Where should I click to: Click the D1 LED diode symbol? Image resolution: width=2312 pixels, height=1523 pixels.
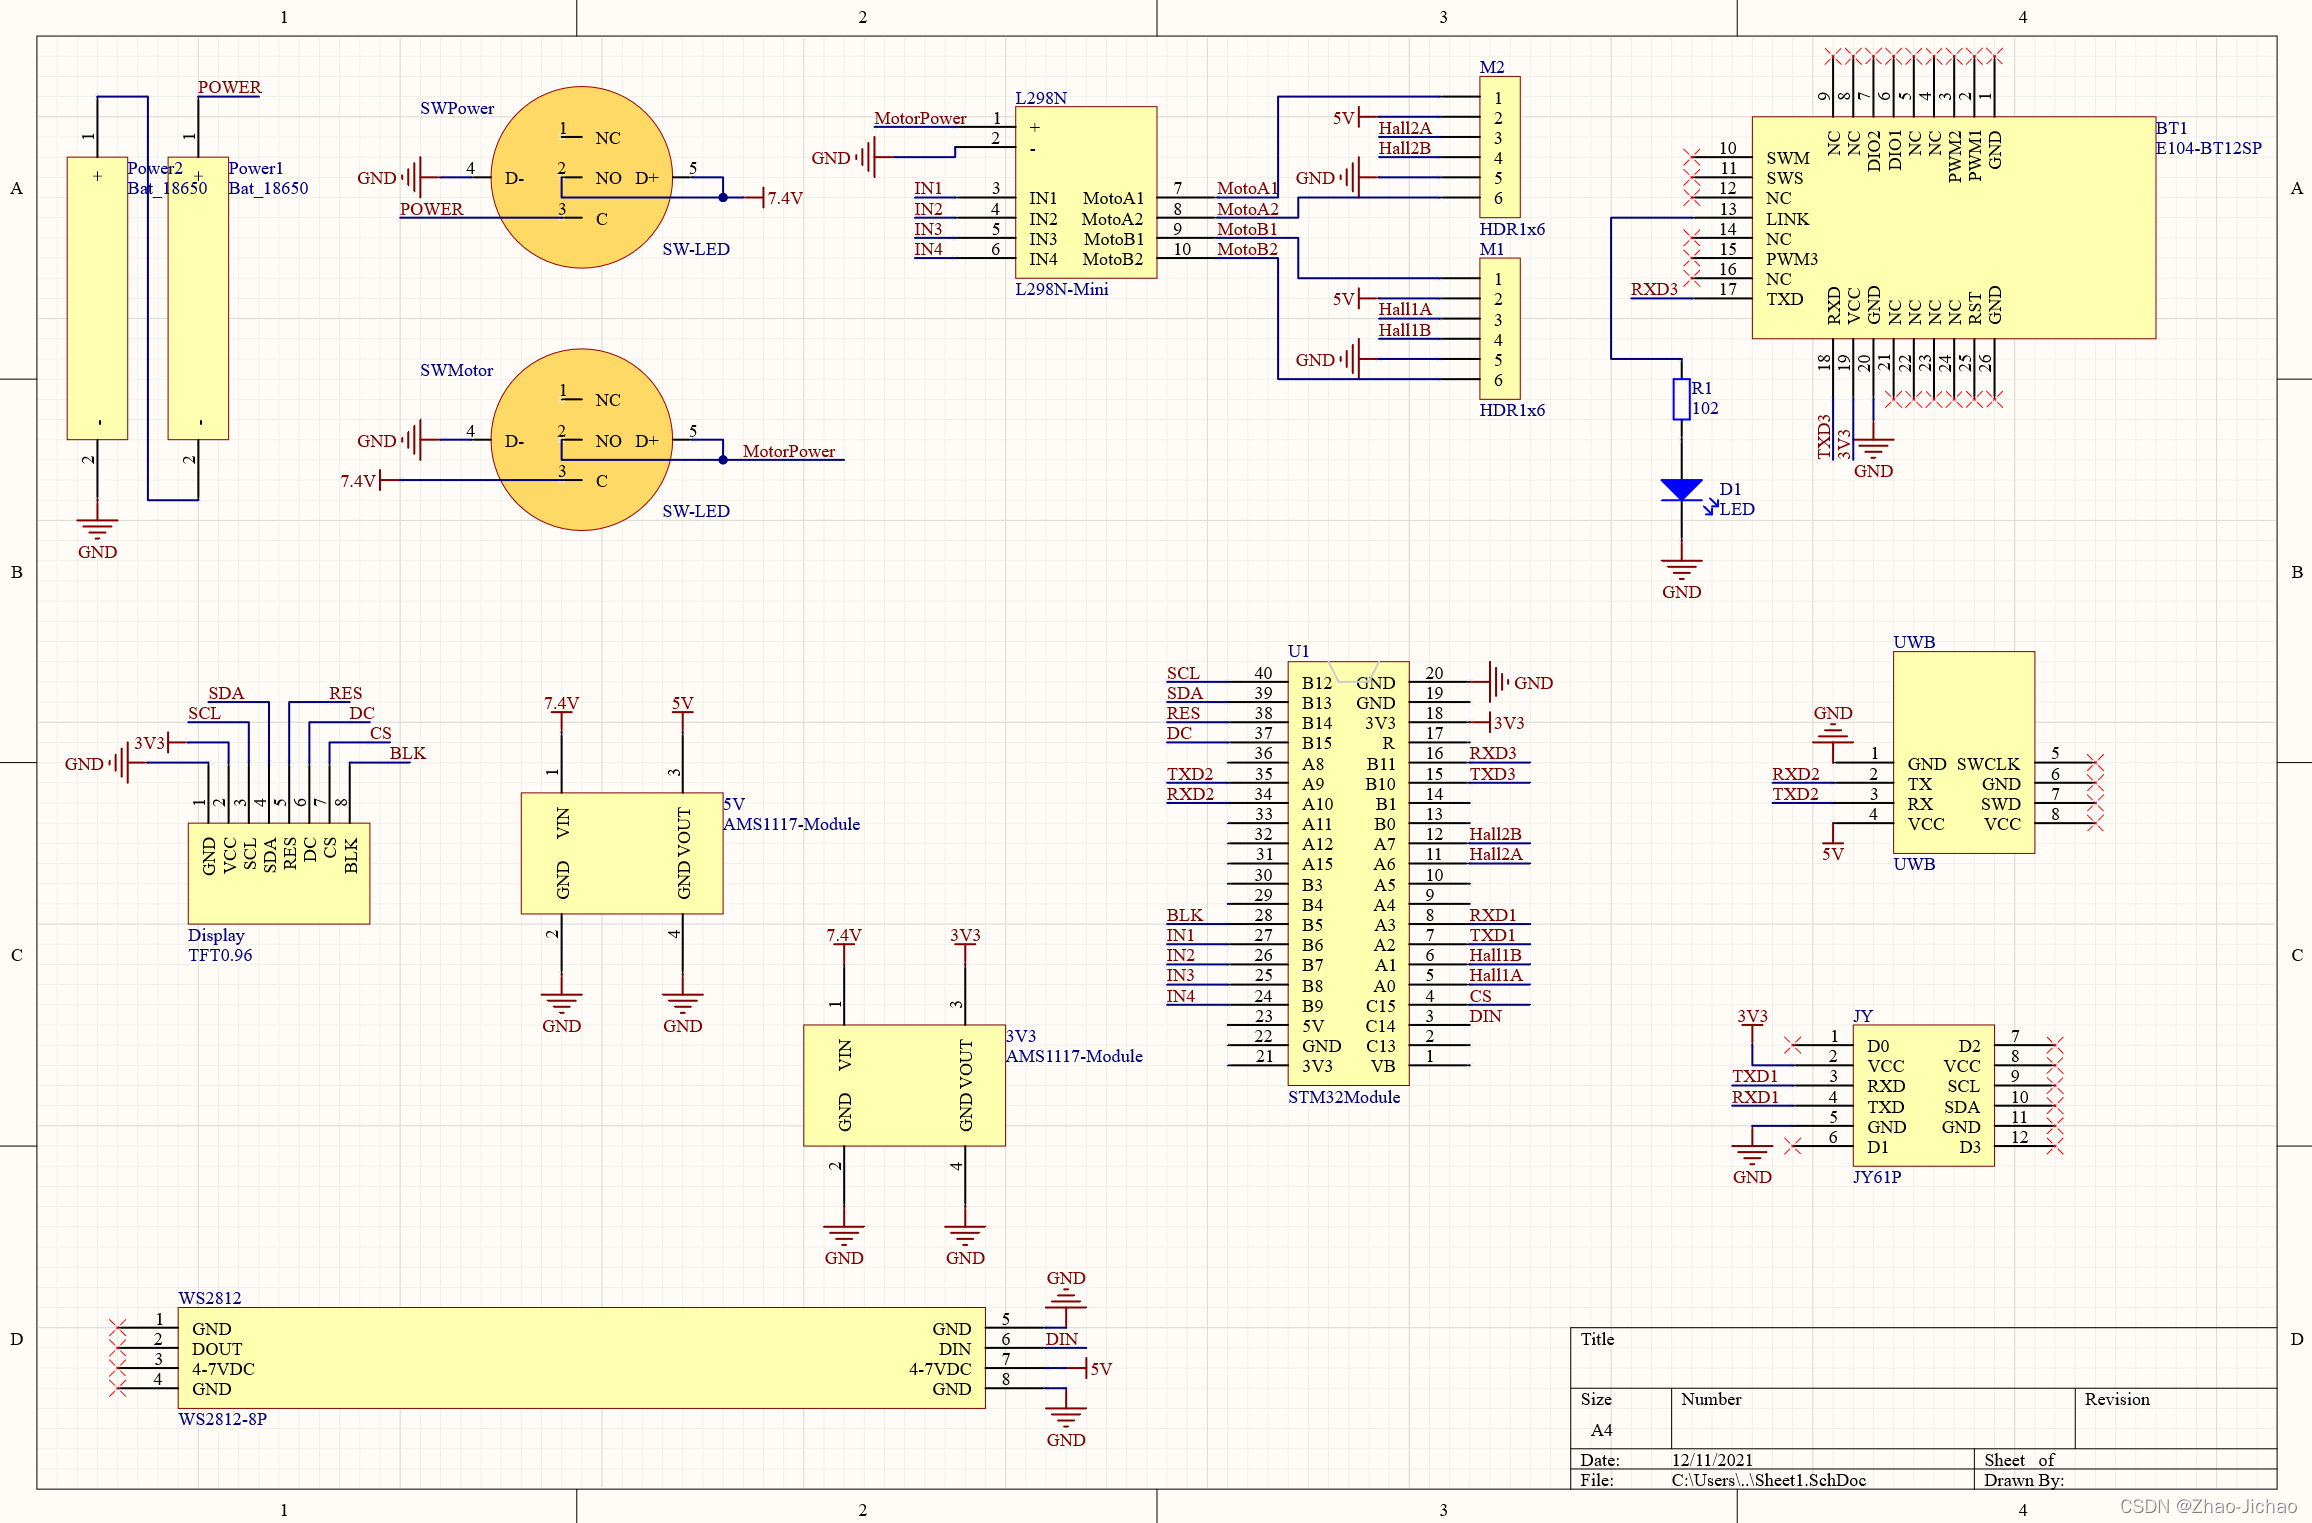(x=1681, y=490)
